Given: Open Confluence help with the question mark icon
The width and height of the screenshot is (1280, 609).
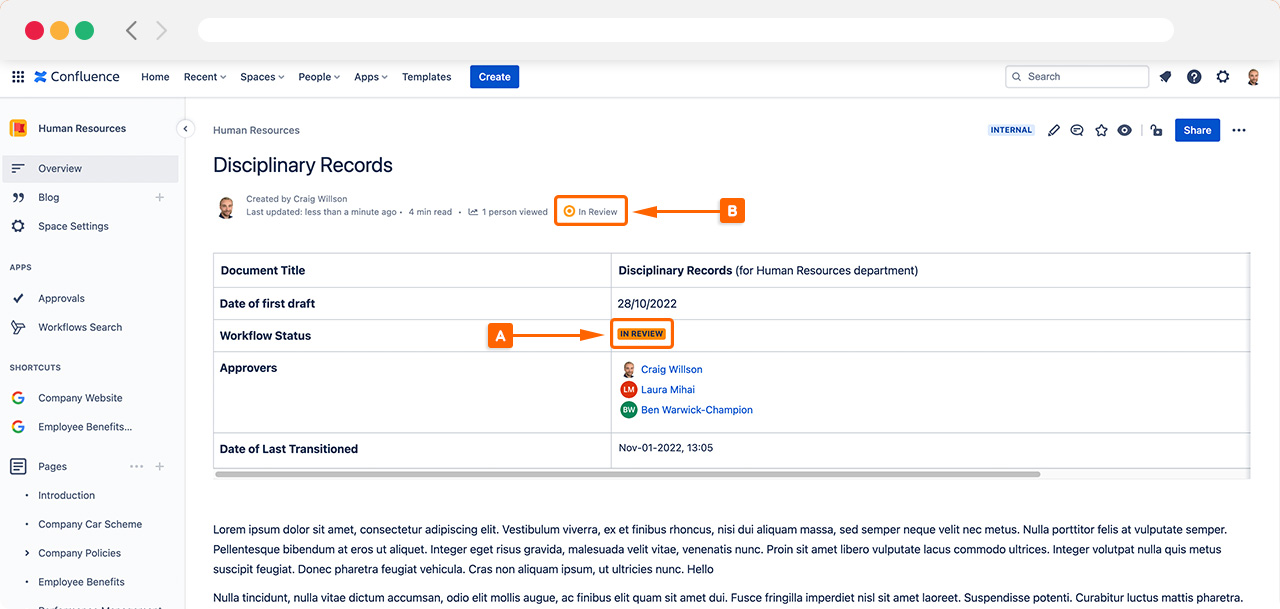Looking at the screenshot, I should click(x=1194, y=76).
